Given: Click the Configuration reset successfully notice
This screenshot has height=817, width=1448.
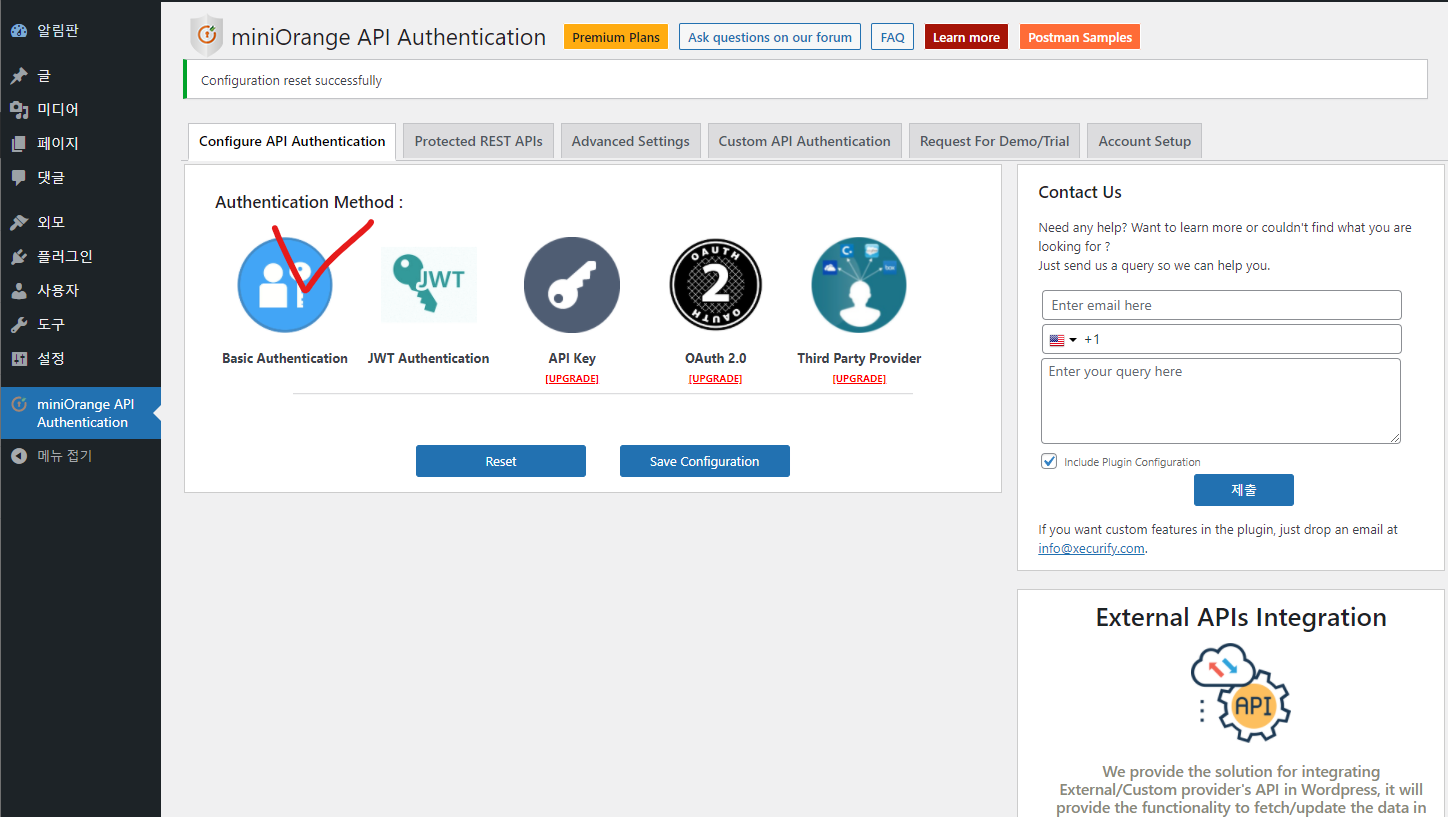Looking at the screenshot, I should tap(805, 80).
